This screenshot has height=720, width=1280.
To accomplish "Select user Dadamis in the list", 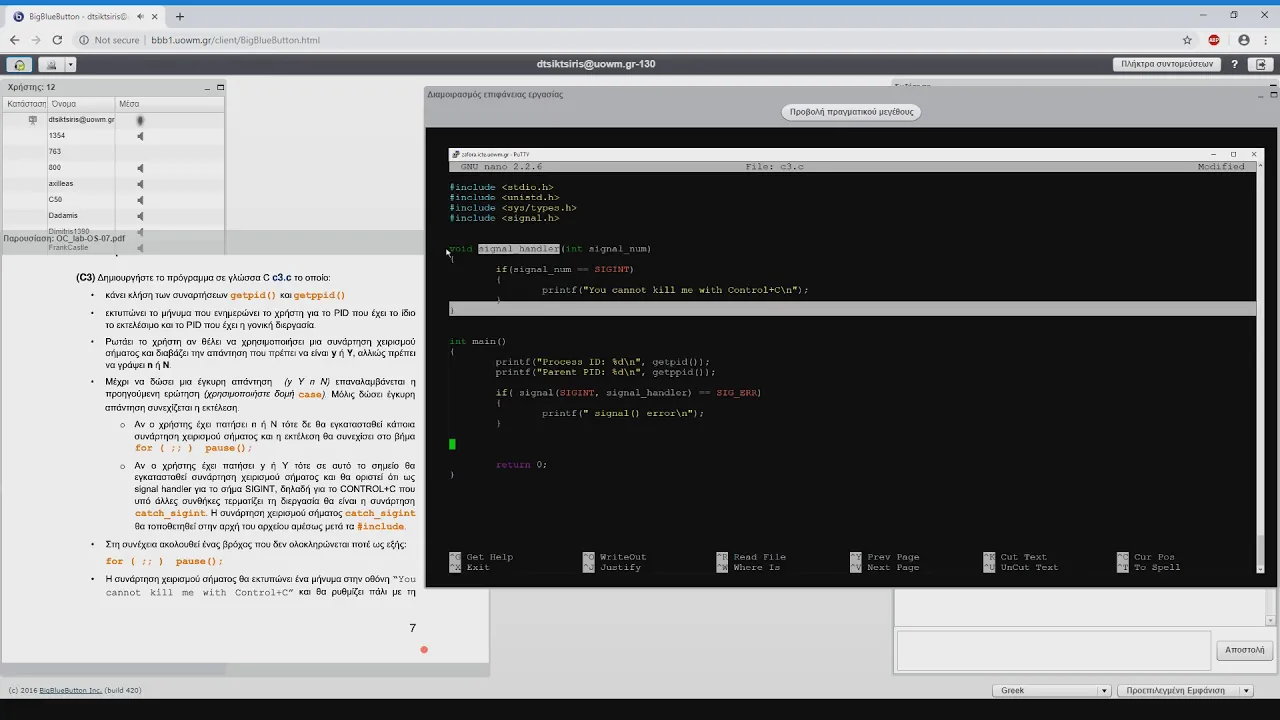I will click(x=114, y=216).
